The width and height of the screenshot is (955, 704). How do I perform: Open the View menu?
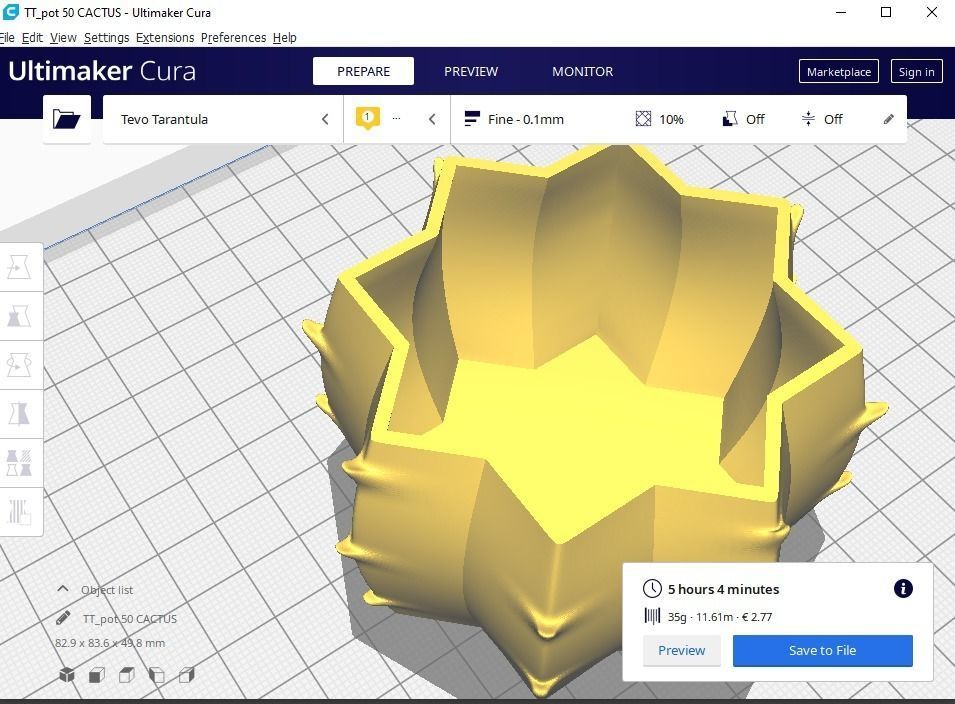(63, 38)
